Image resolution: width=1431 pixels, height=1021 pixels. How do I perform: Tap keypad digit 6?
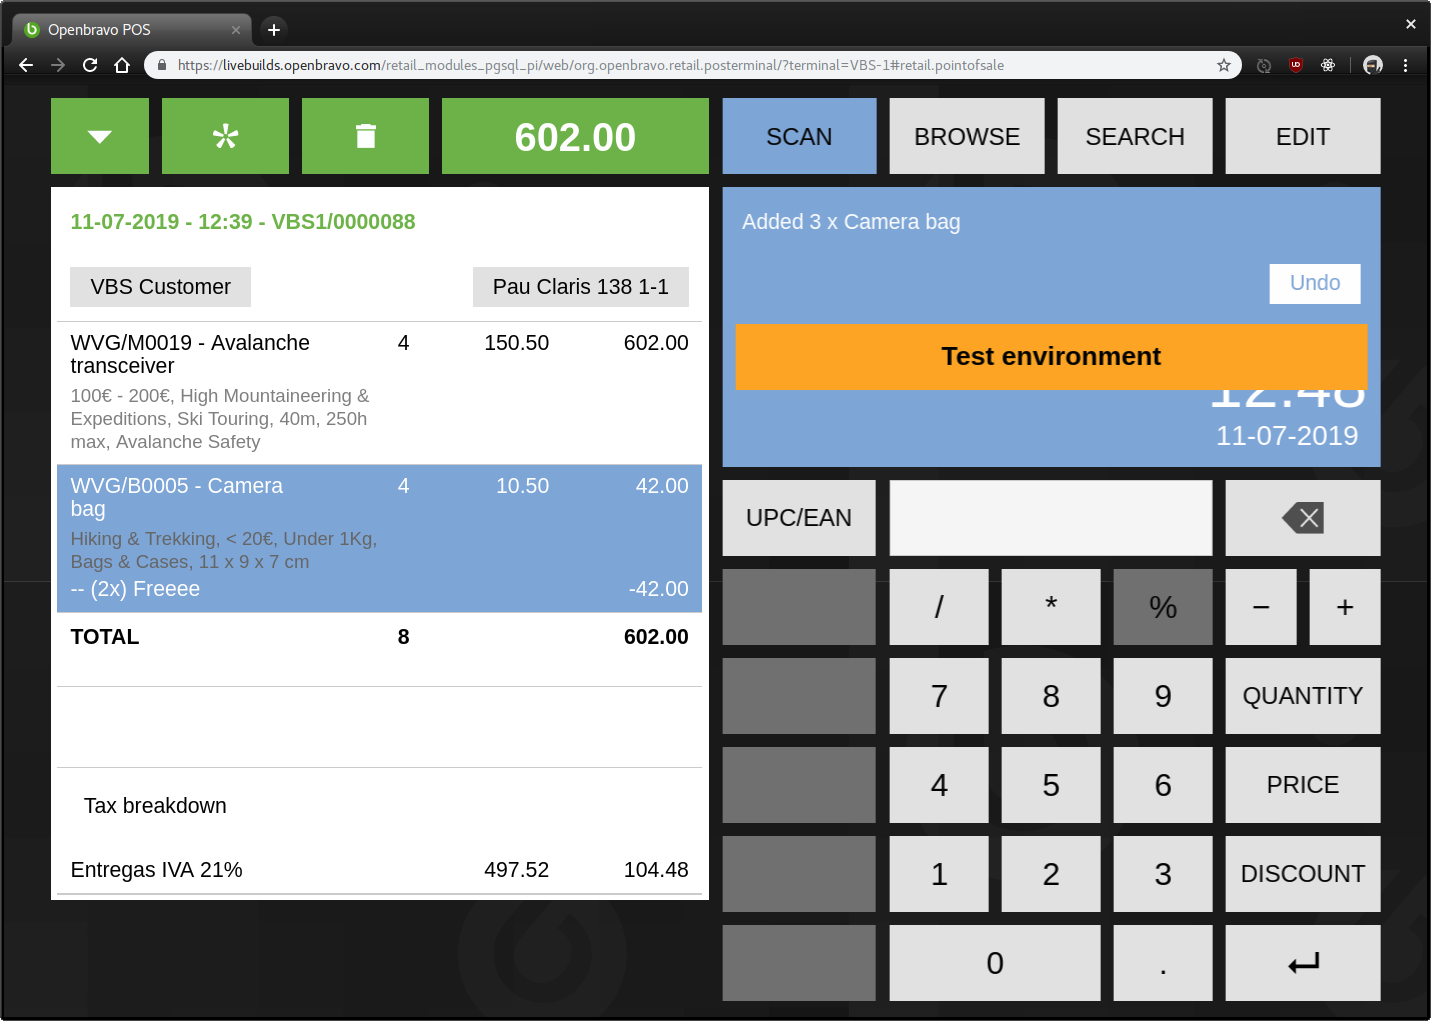tap(1163, 785)
